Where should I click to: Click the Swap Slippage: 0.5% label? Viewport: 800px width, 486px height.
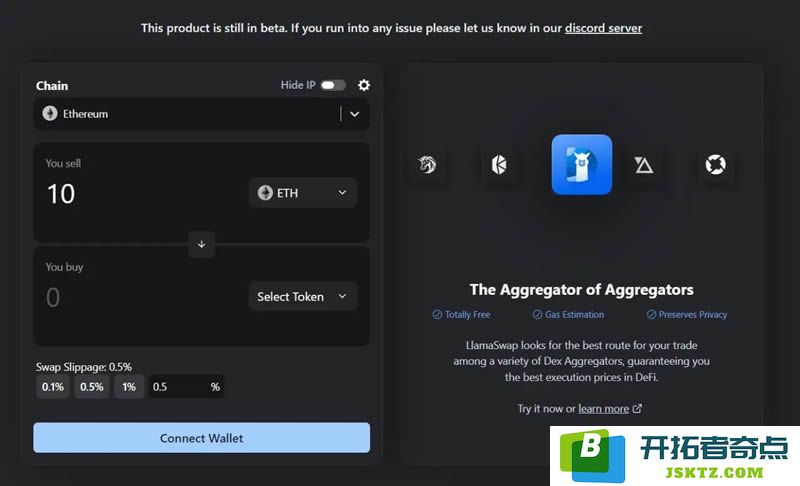pyautogui.click(x=84, y=367)
